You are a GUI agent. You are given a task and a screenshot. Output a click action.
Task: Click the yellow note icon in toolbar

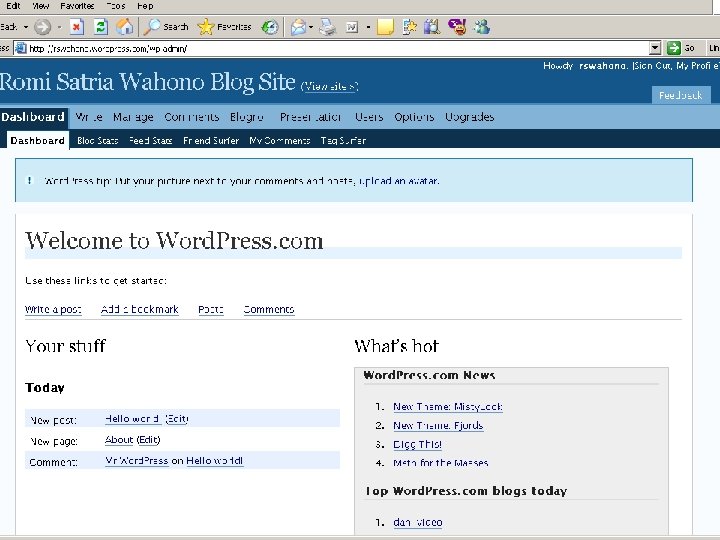tap(385, 27)
